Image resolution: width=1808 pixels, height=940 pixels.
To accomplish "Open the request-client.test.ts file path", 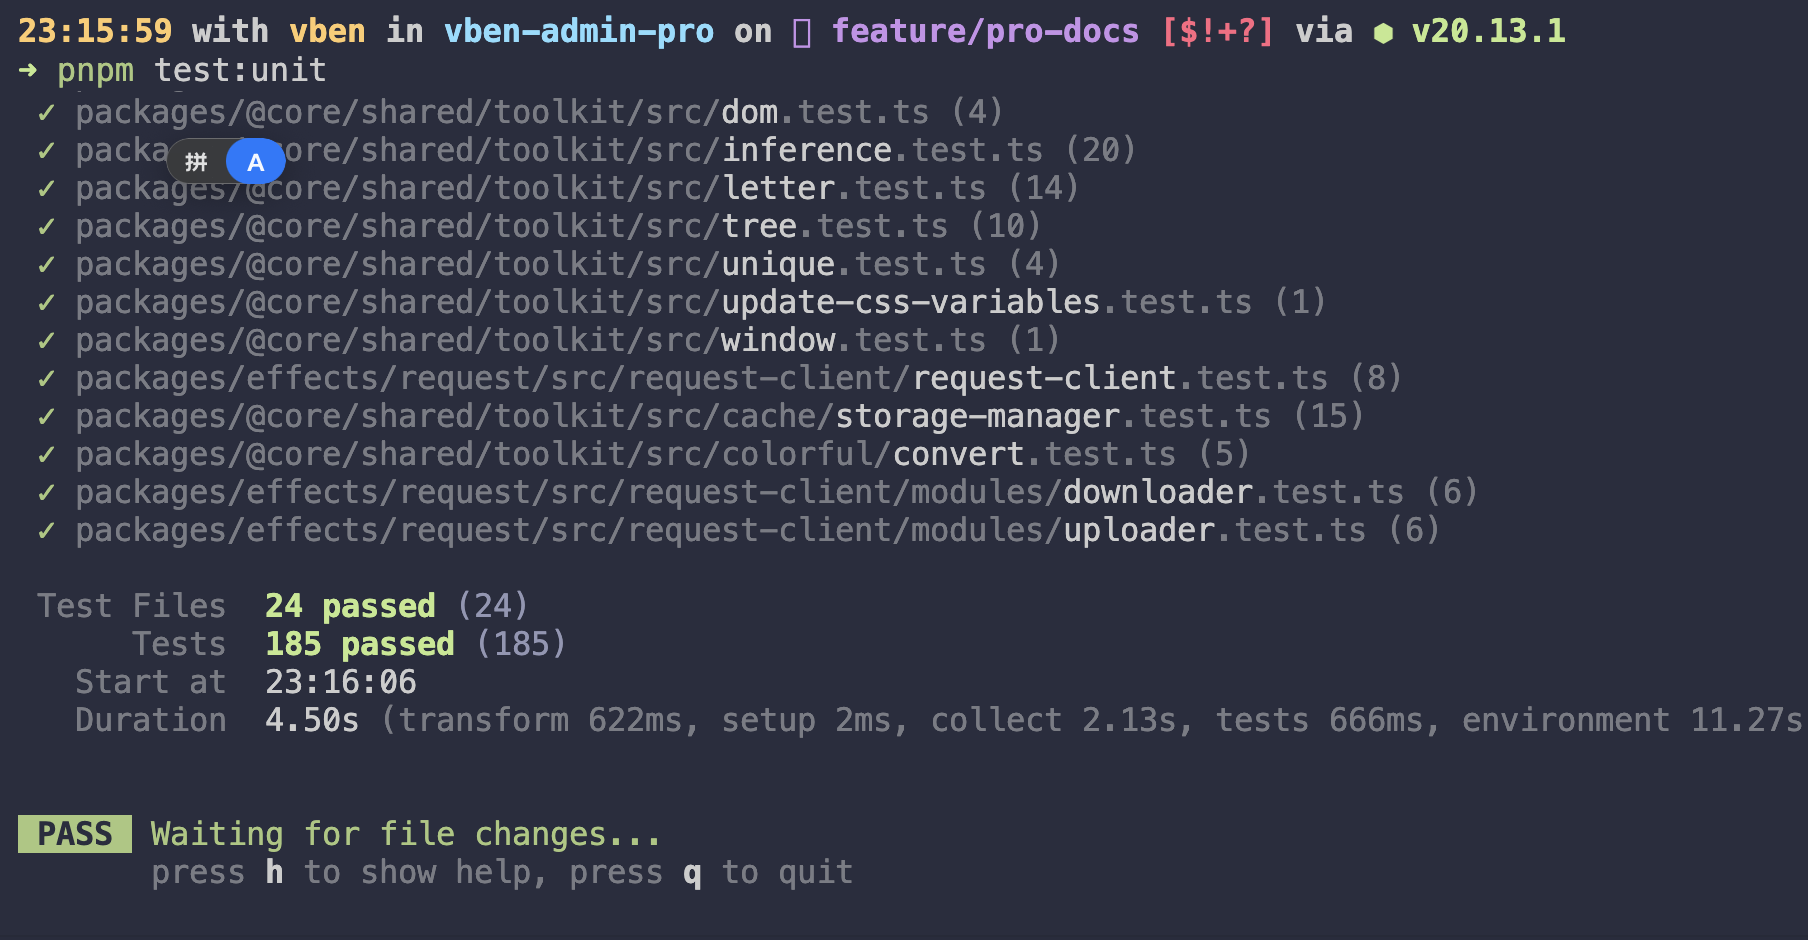I will point(701,379).
